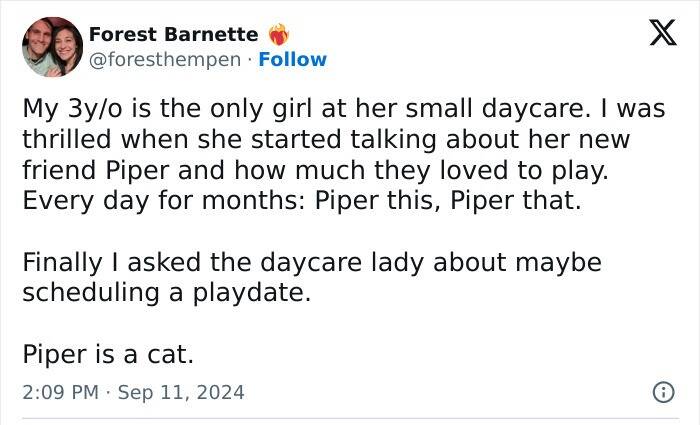This screenshot has width=700, height=425.
Task: Click the "Every day for months" line
Action: (x=300, y=199)
